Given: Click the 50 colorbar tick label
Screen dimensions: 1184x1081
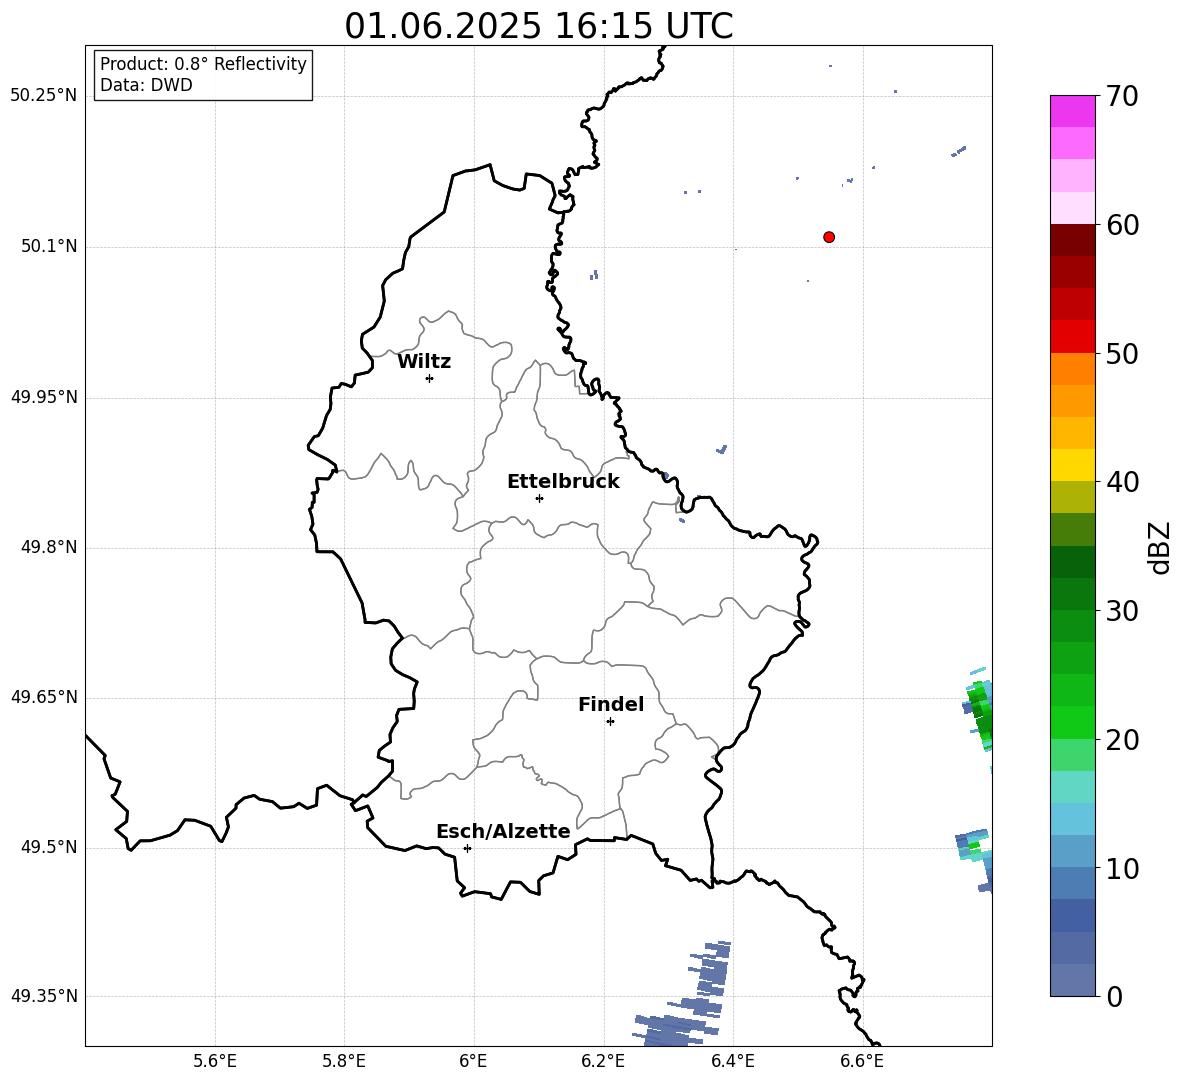Looking at the screenshot, I should click(1122, 353).
